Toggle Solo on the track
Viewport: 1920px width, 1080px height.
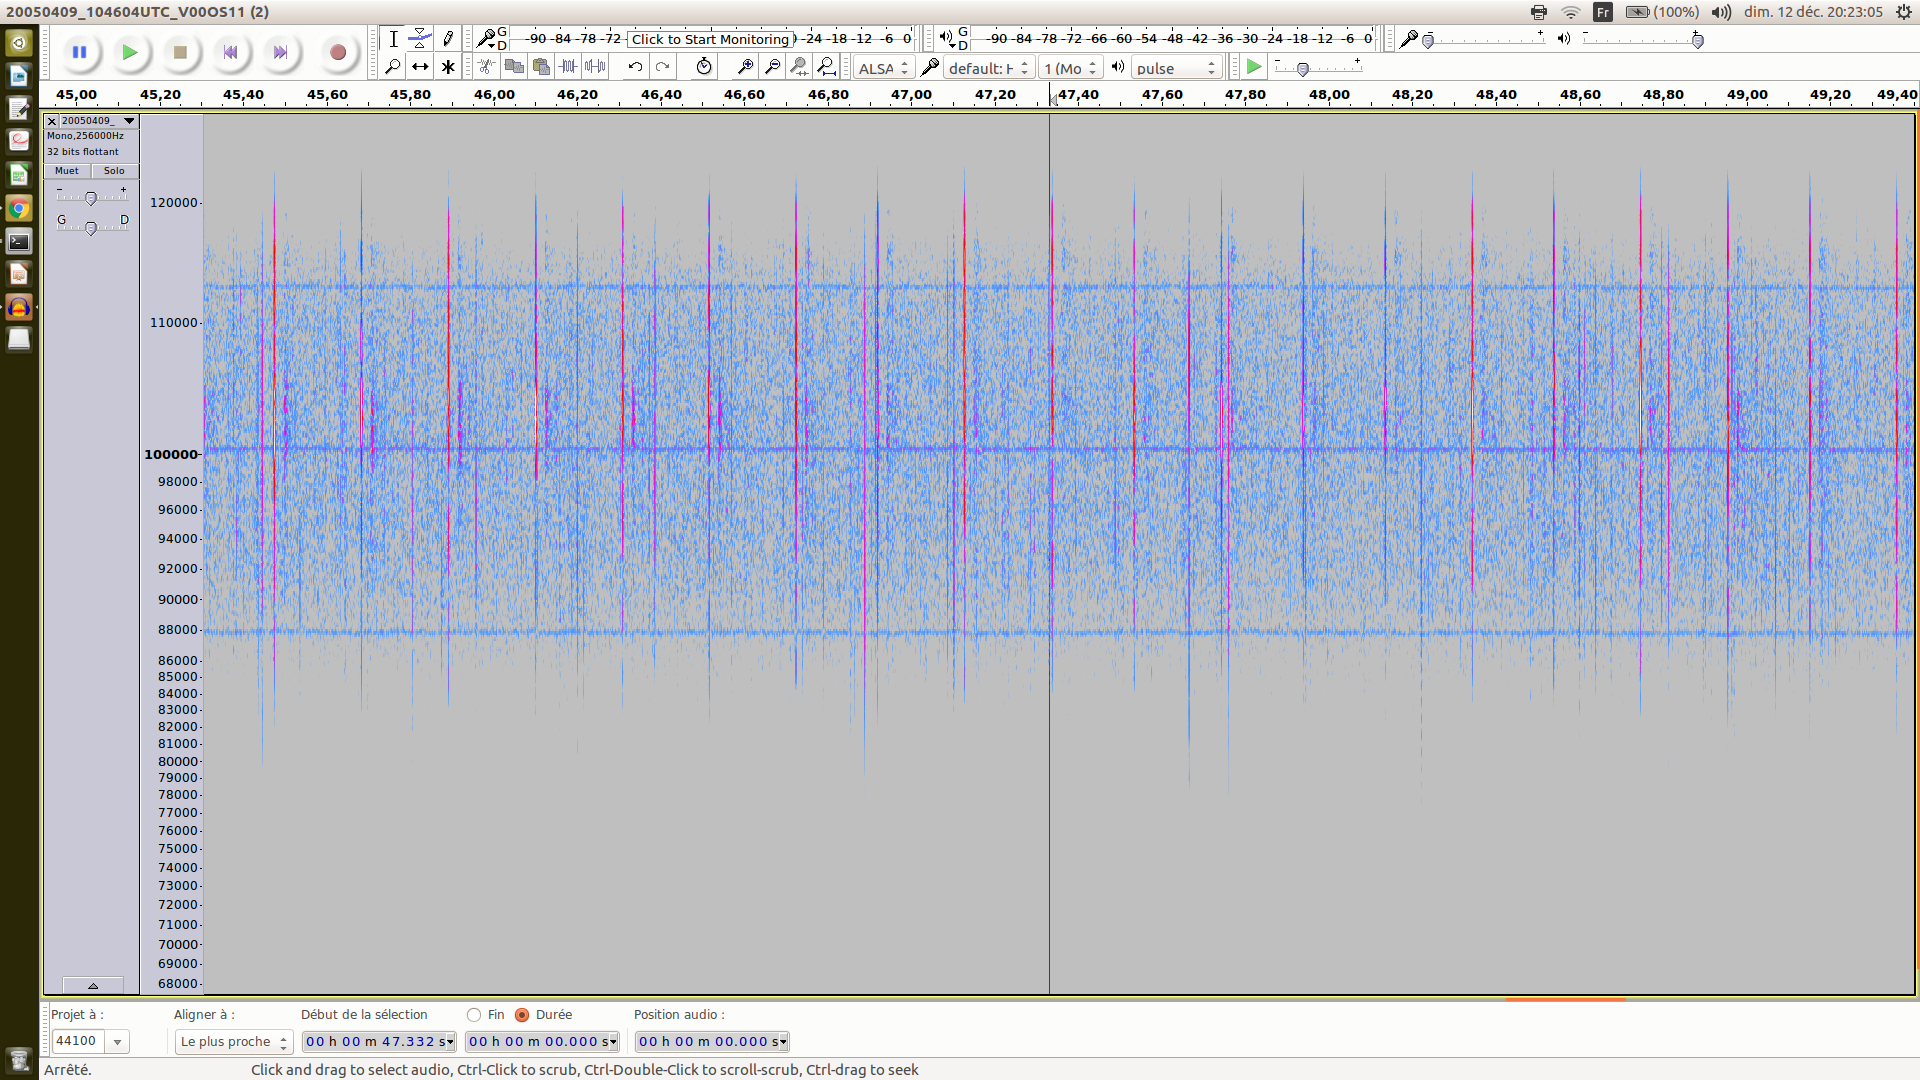click(114, 171)
